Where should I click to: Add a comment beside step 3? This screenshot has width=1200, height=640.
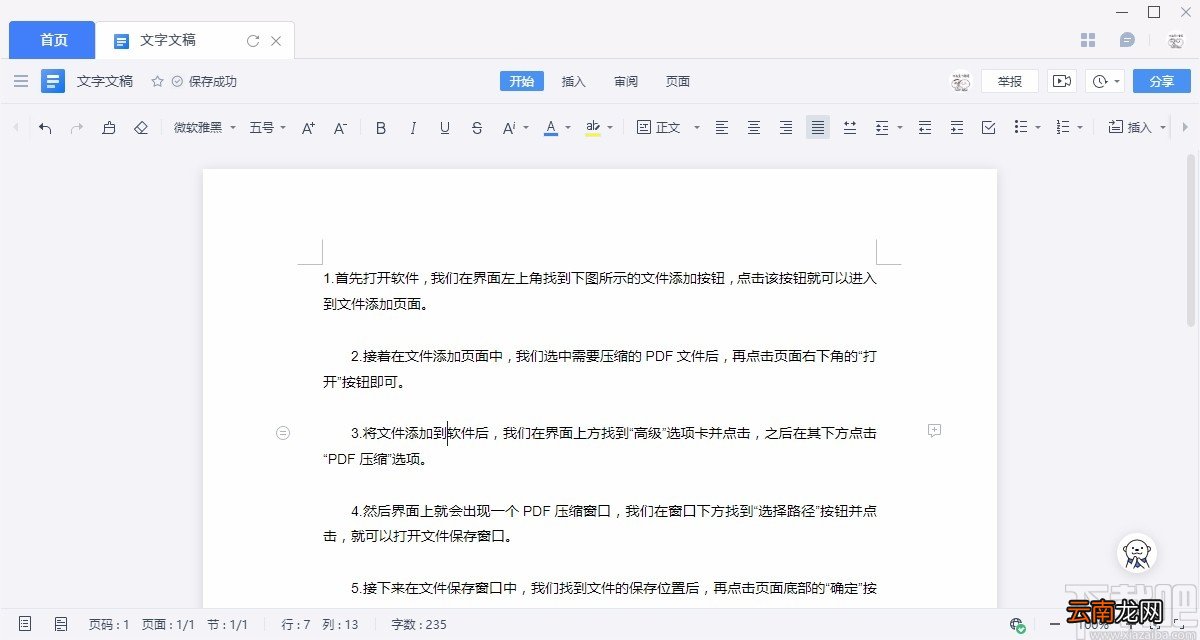click(935, 431)
